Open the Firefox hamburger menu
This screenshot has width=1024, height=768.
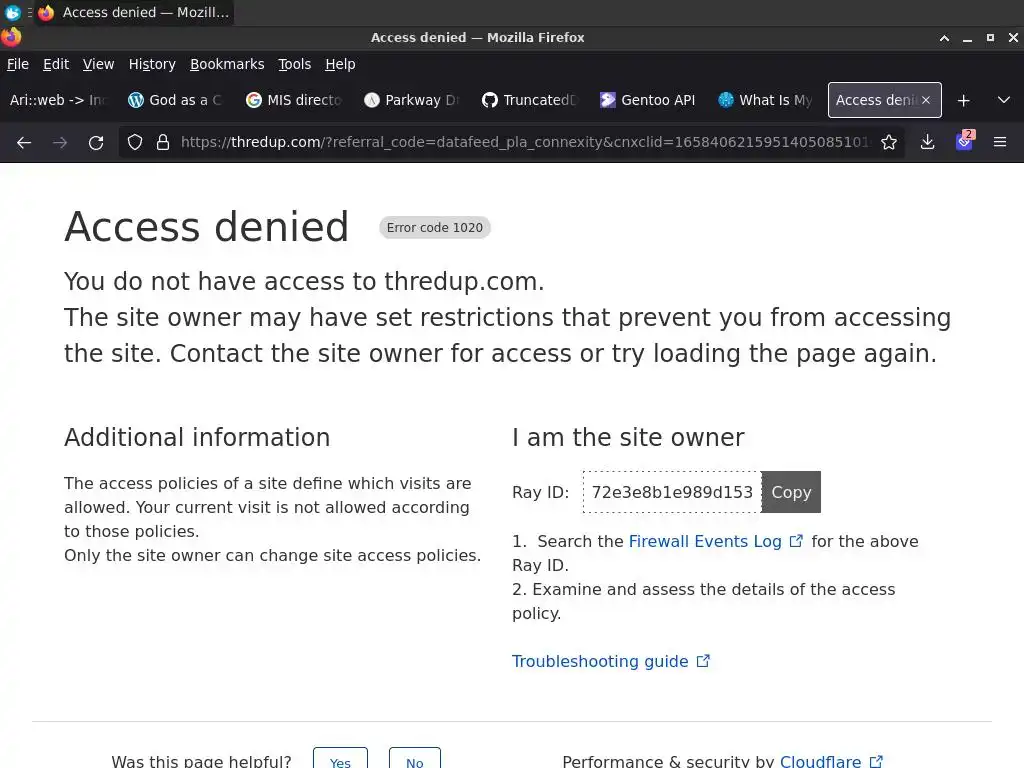pos(1000,142)
